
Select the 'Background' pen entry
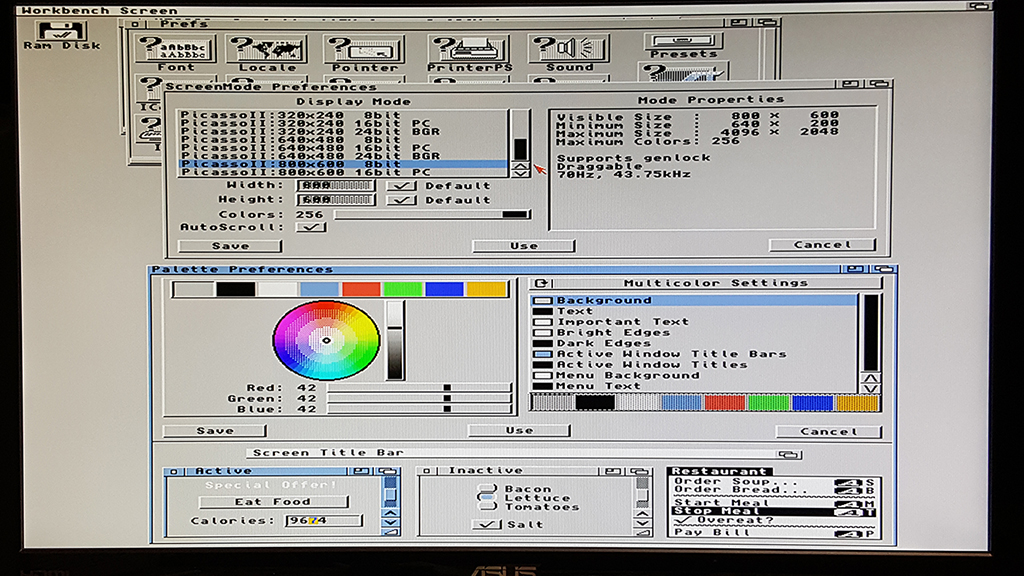tap(694, 300)
